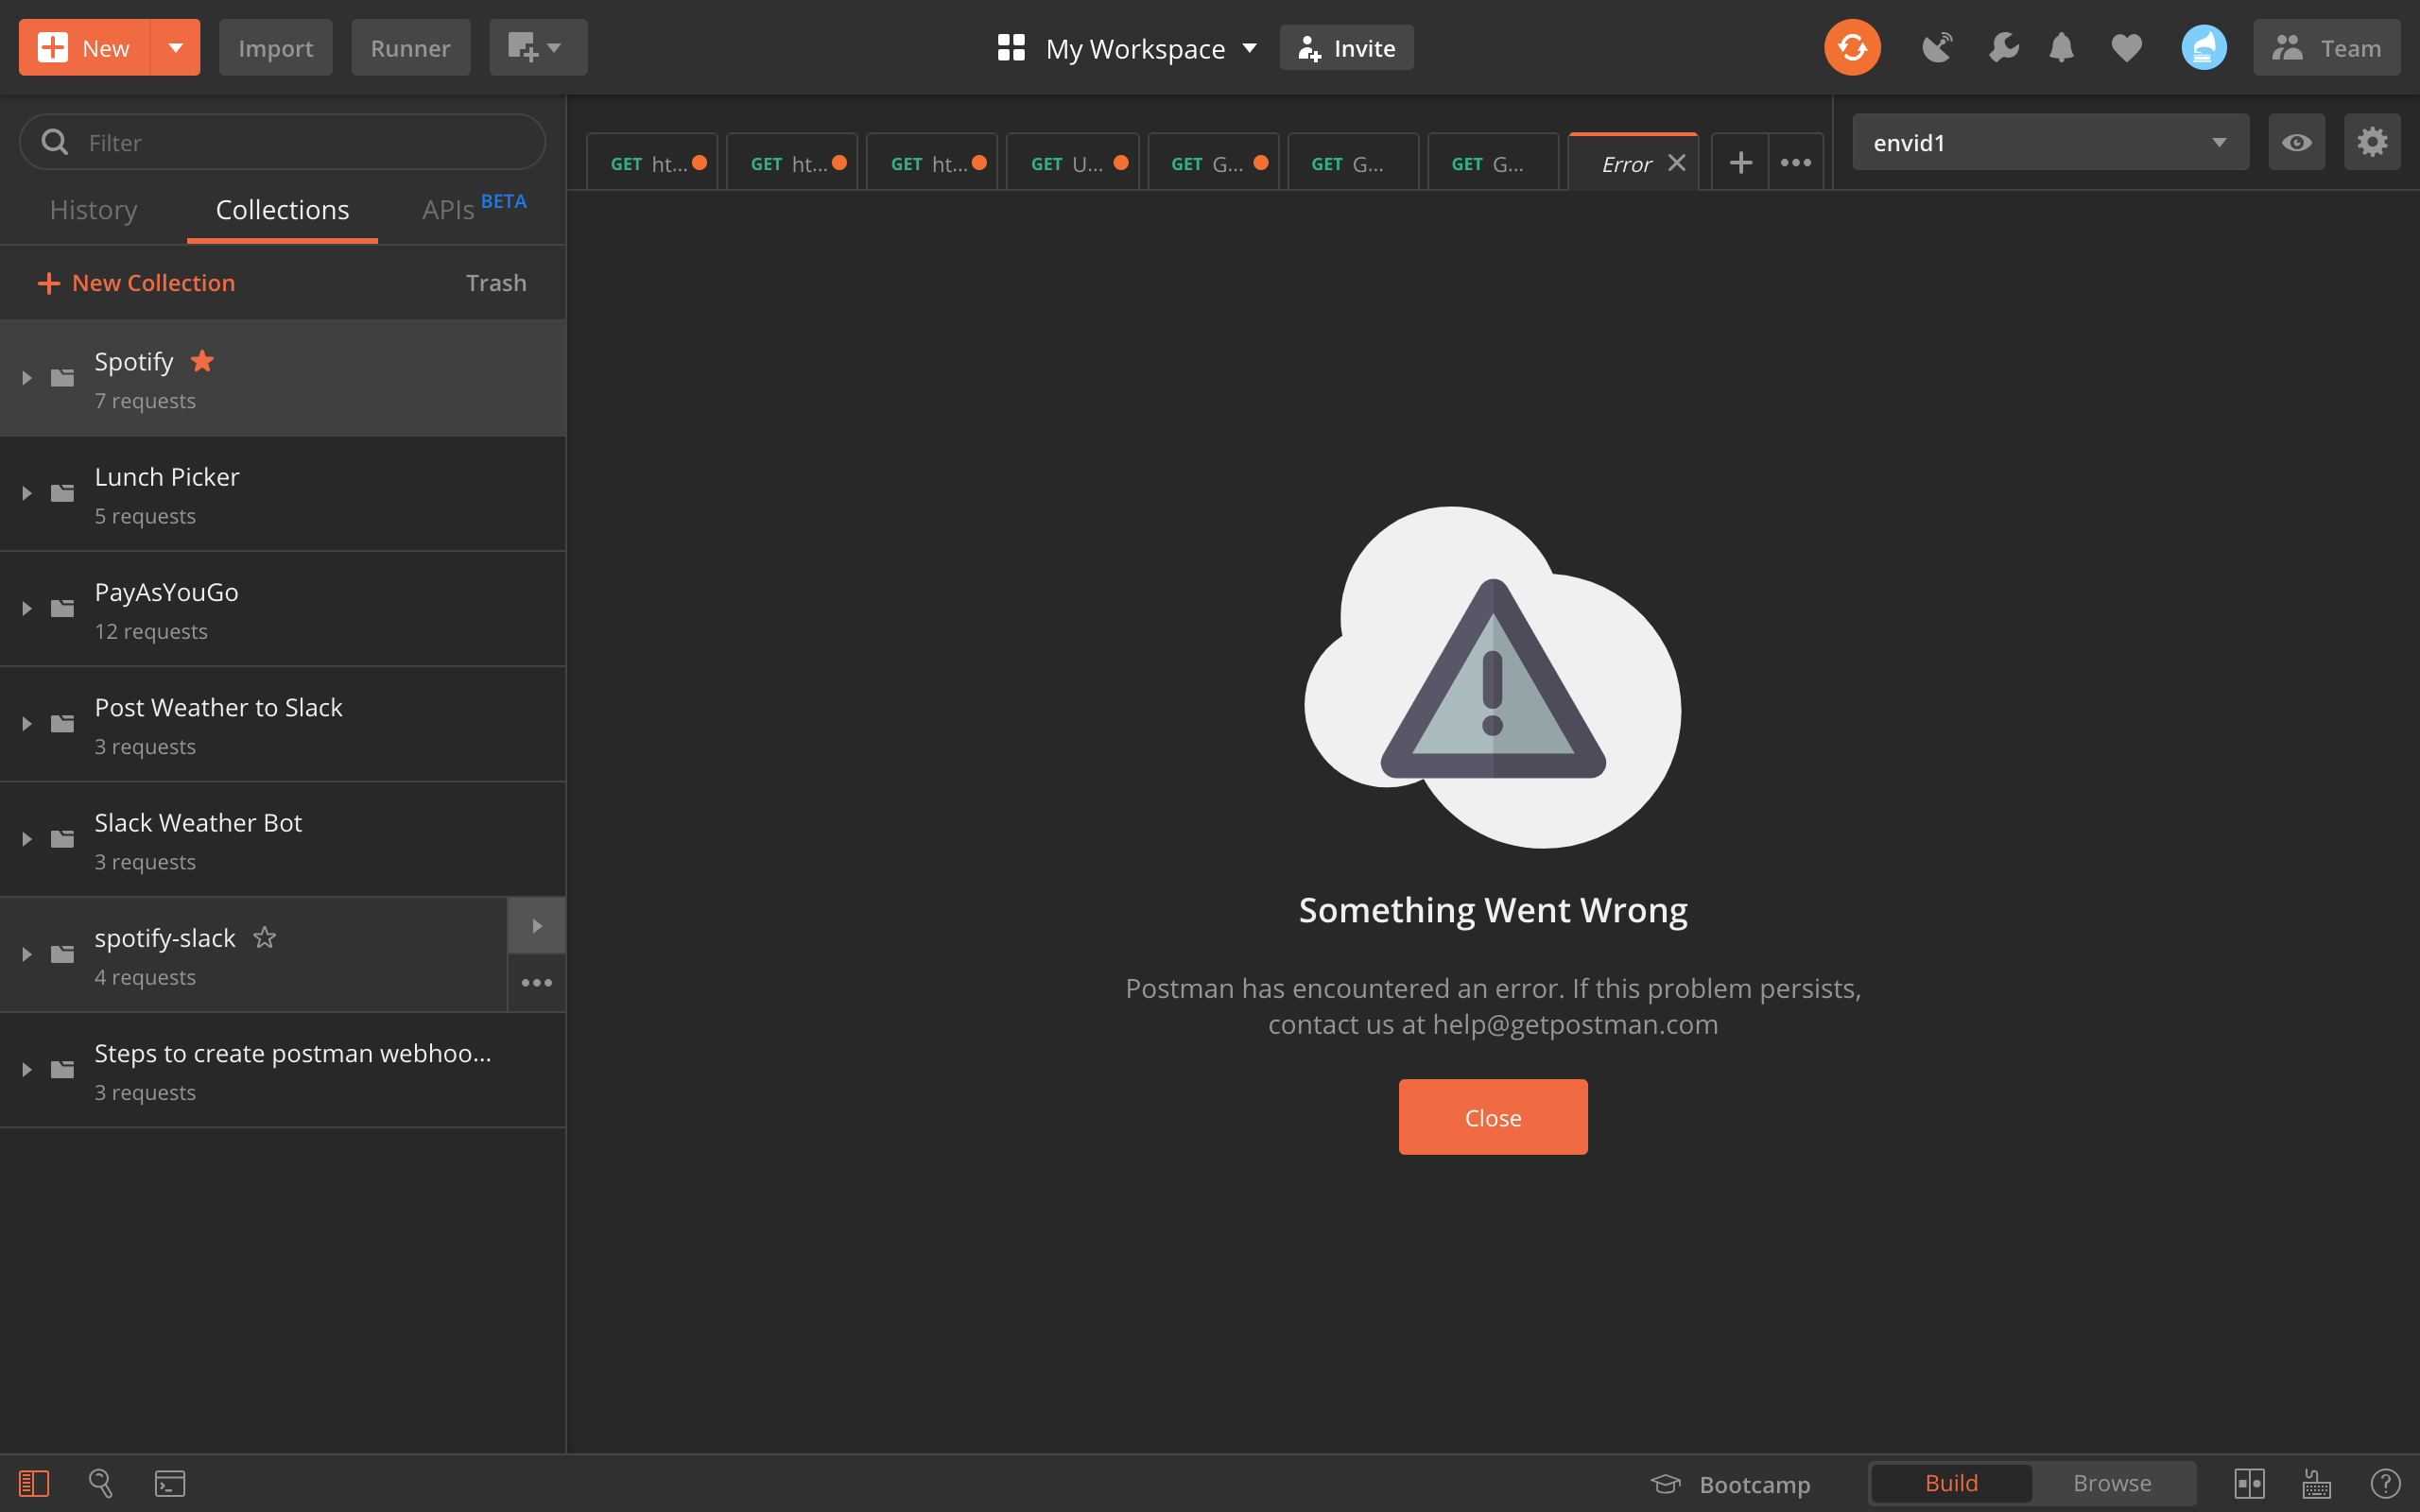Open environment quick look with the eye icon

pyautogui.click(x=2297, y=141)
